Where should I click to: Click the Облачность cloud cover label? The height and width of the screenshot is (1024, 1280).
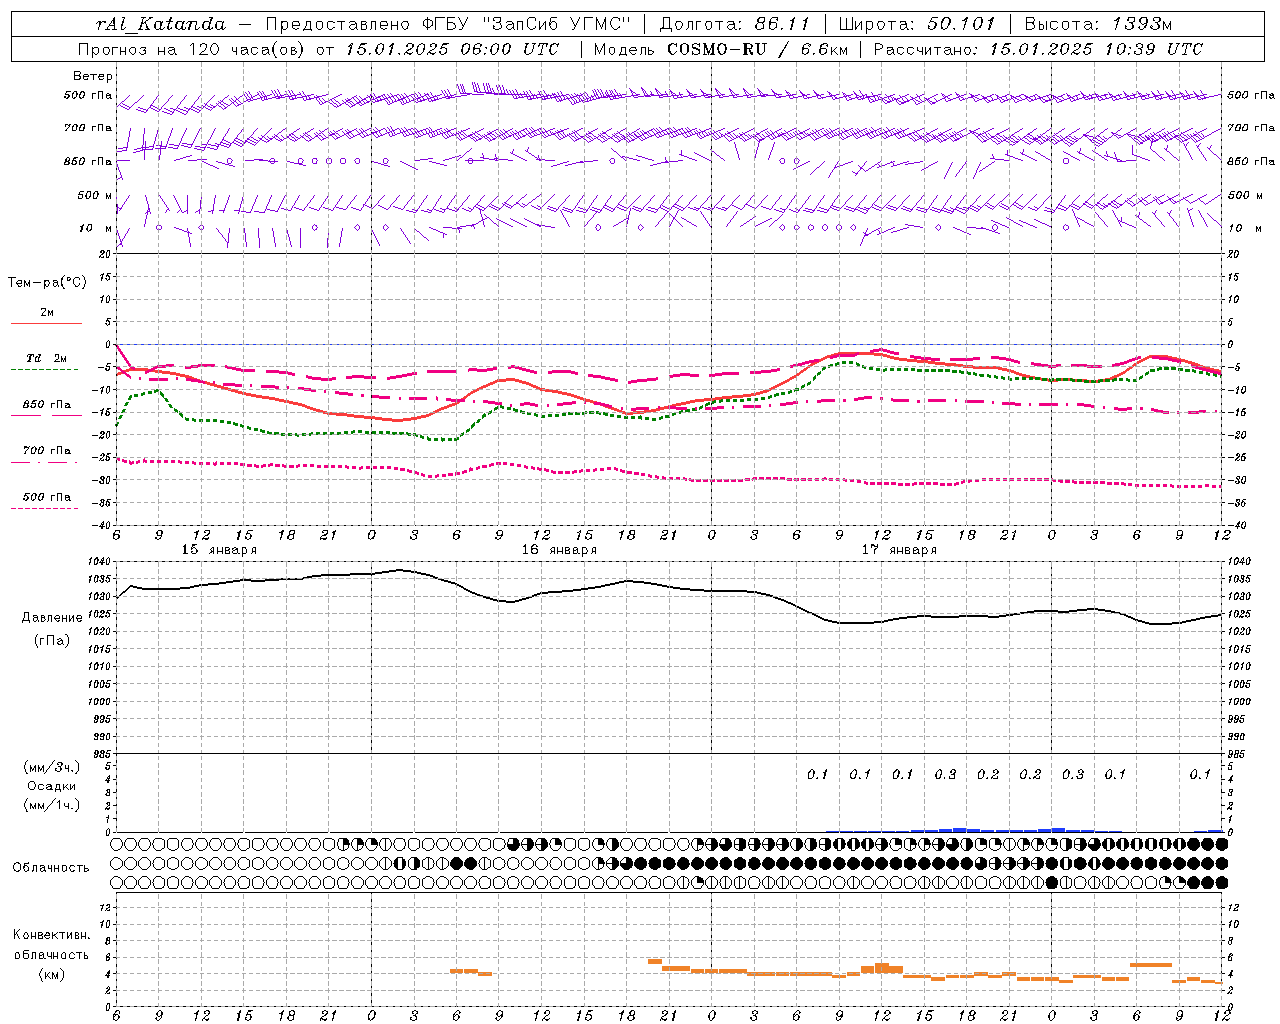tap(51, 867)
